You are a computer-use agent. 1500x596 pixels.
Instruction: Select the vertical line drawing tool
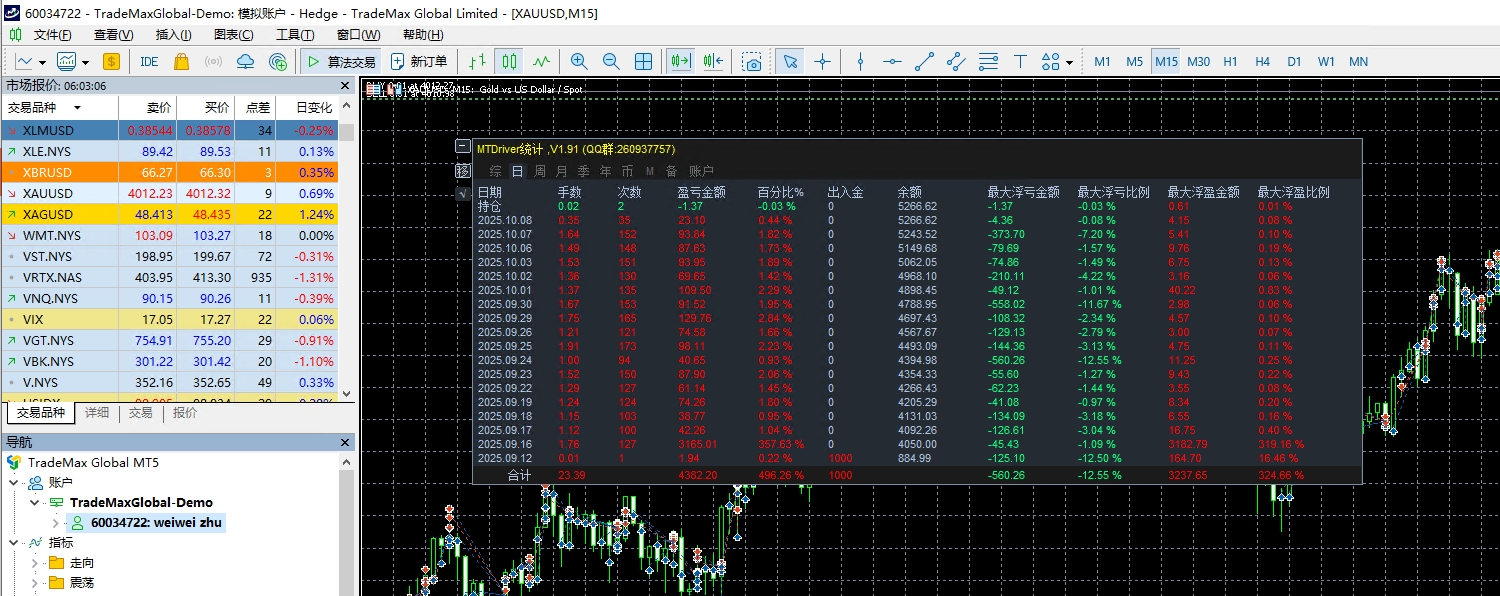[860, 61]
